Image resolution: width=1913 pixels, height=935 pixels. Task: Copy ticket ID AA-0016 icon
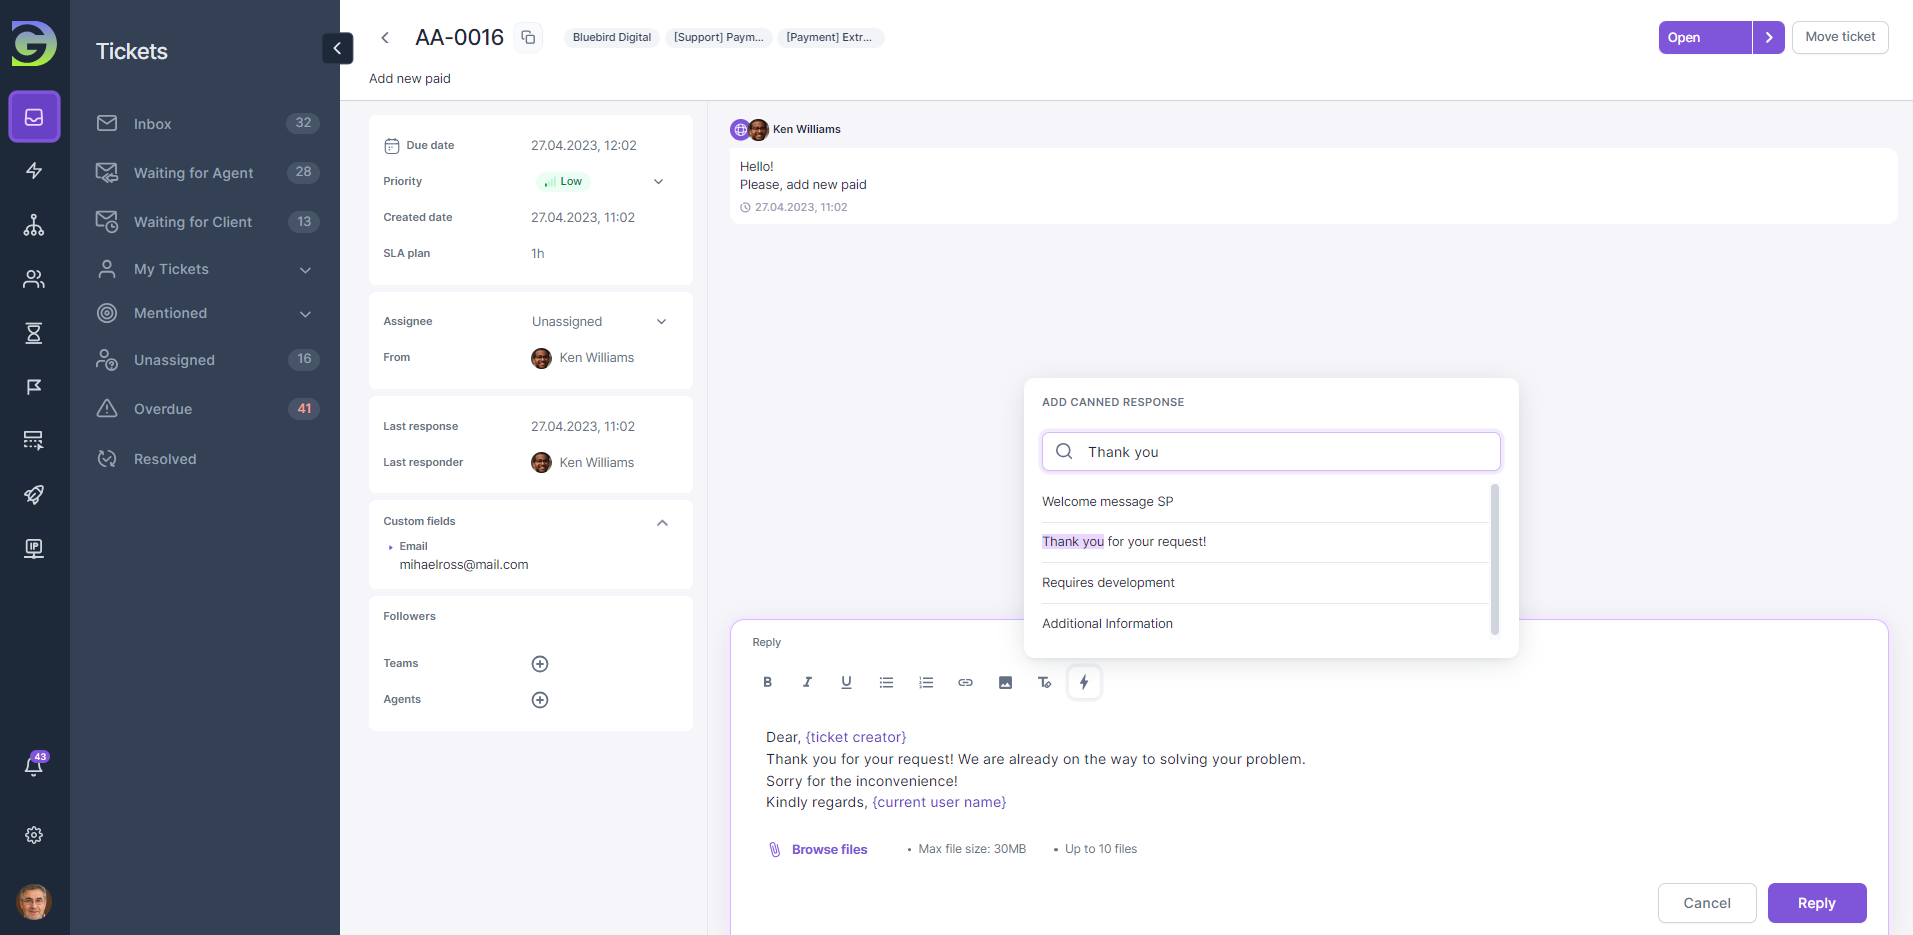[x=528, y=38]
